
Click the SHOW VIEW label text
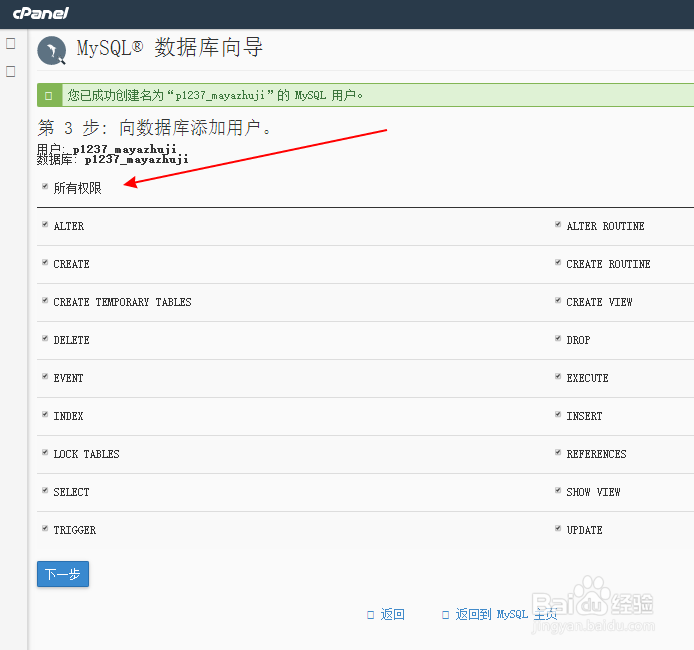pyautogui.click(x=594, y=492)
